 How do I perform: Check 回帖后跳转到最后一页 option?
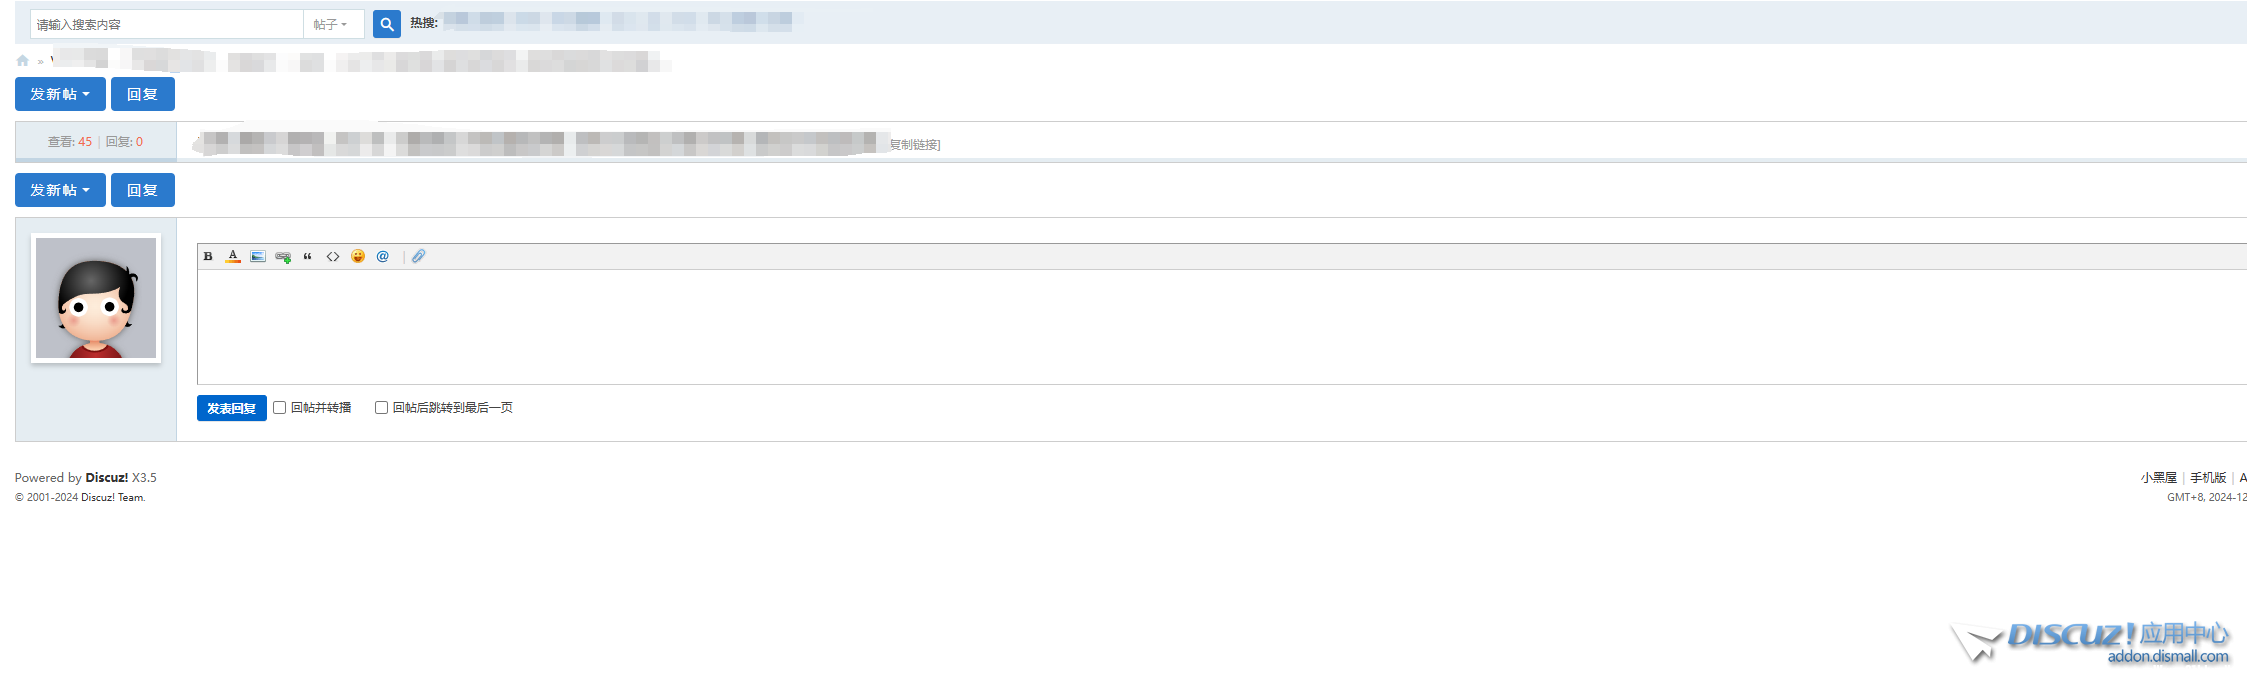point(381,408)
